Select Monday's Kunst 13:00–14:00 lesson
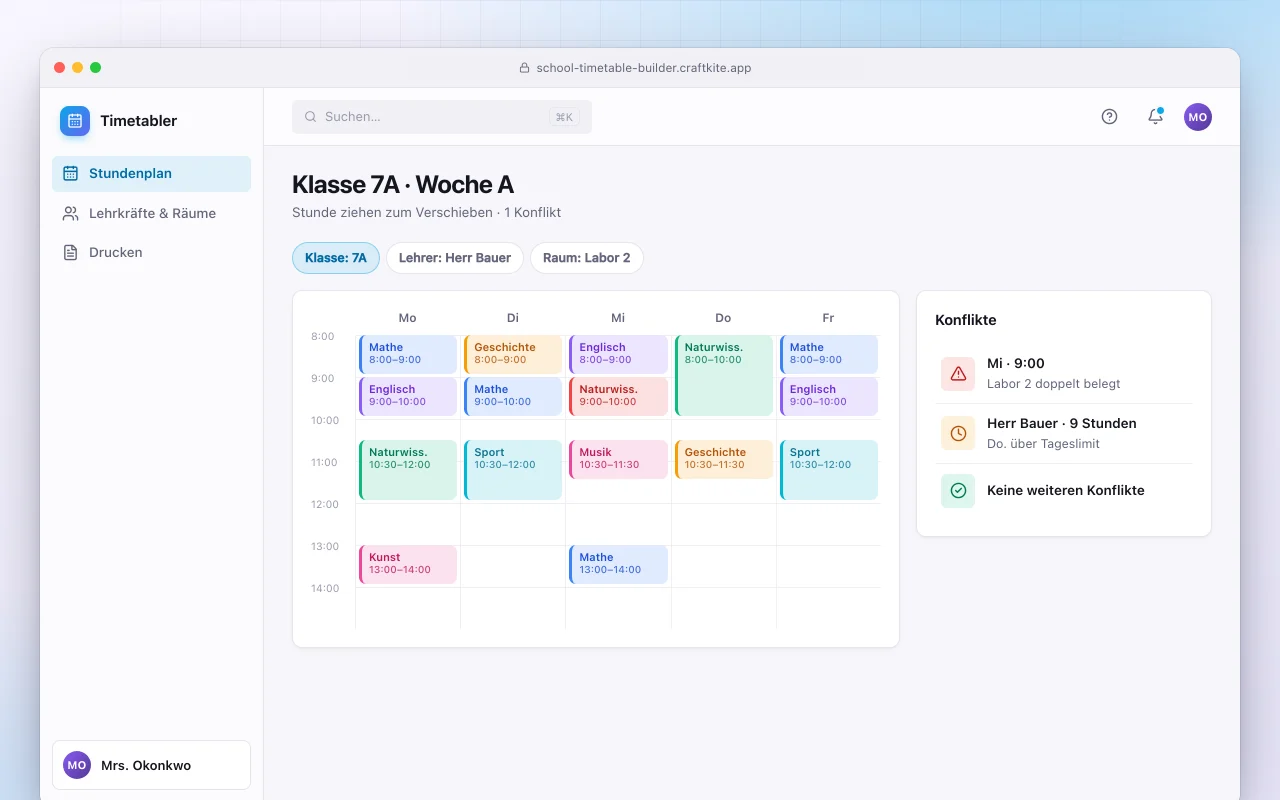1280x800 pixels. 408,564
